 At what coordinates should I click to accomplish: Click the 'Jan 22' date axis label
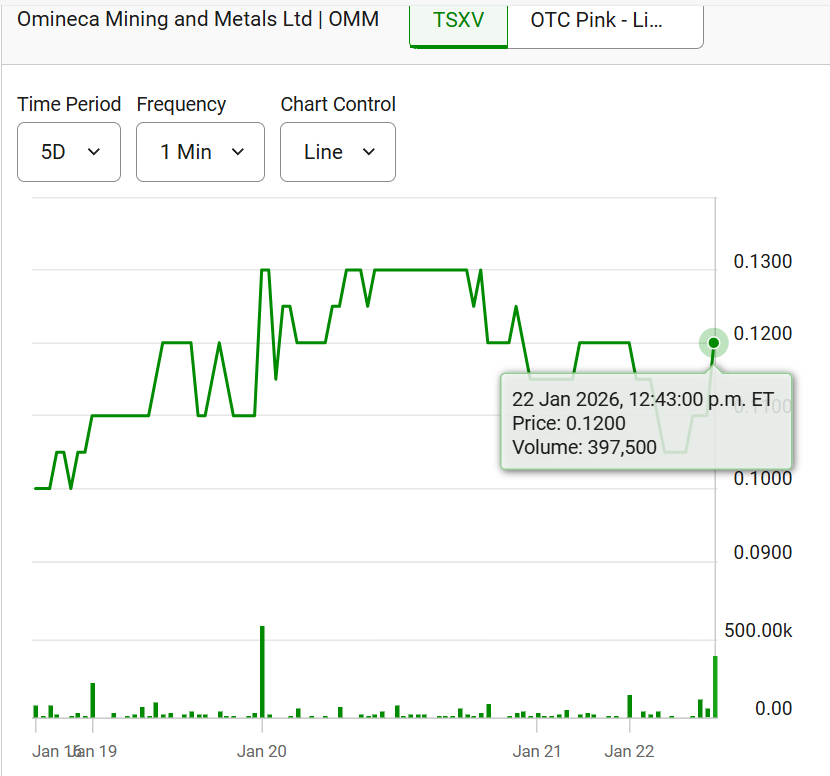(629, 751)
